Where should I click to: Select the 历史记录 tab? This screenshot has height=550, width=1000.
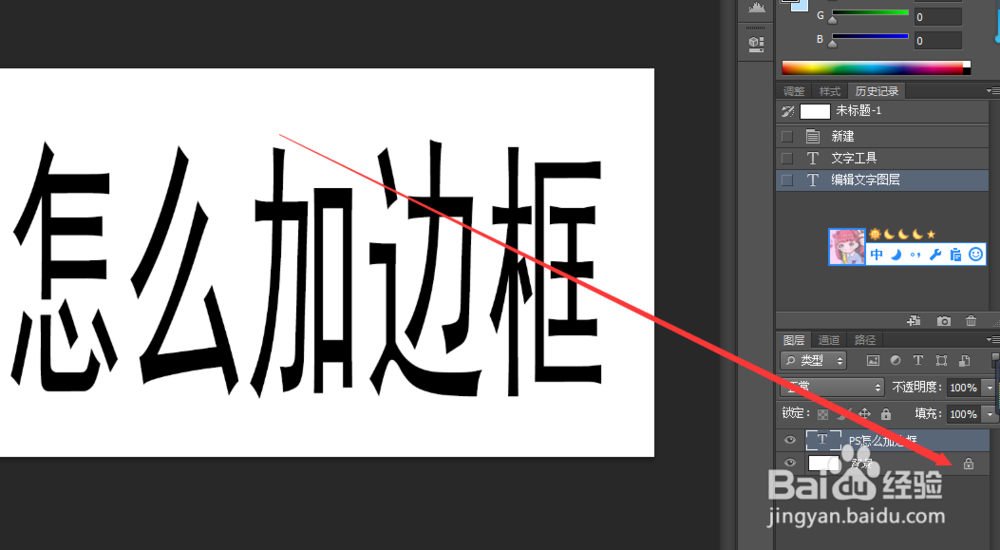(877, 91)
